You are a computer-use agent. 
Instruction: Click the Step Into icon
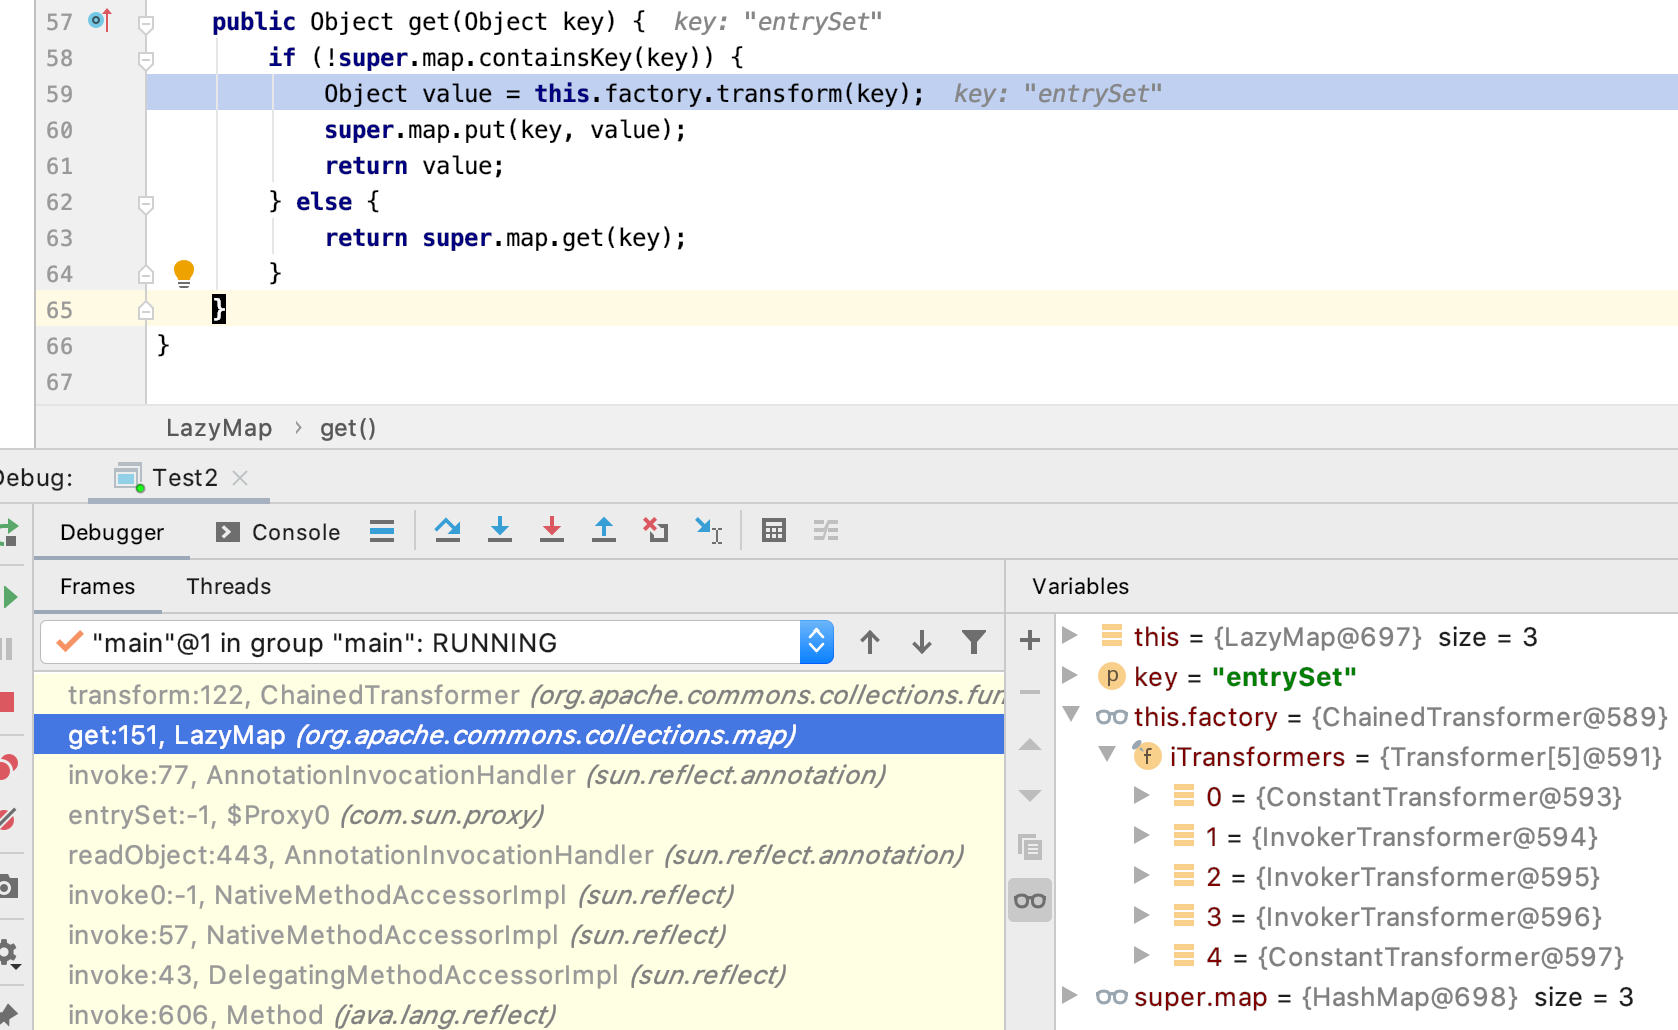pyautogui.click(x=500, y=530)
